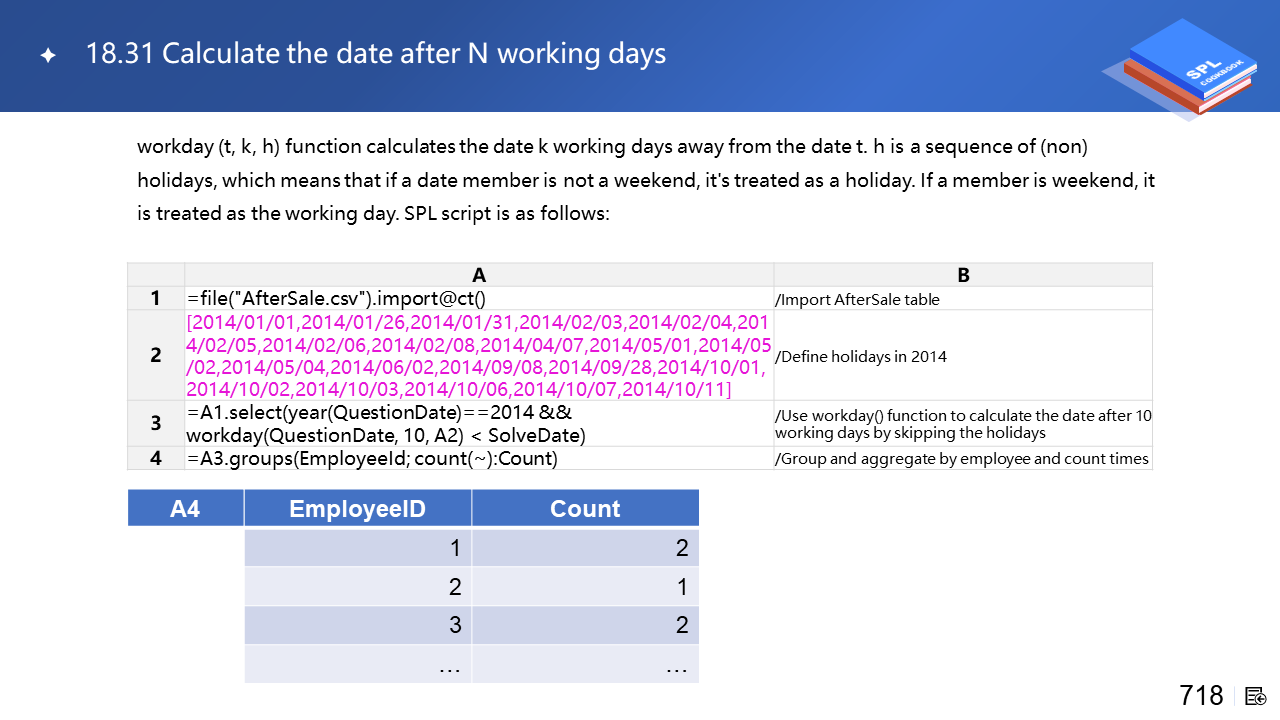This screenshot has height=720, width=1280.
Task: Select column A header of script grid
Action: [x=479, y=275]
